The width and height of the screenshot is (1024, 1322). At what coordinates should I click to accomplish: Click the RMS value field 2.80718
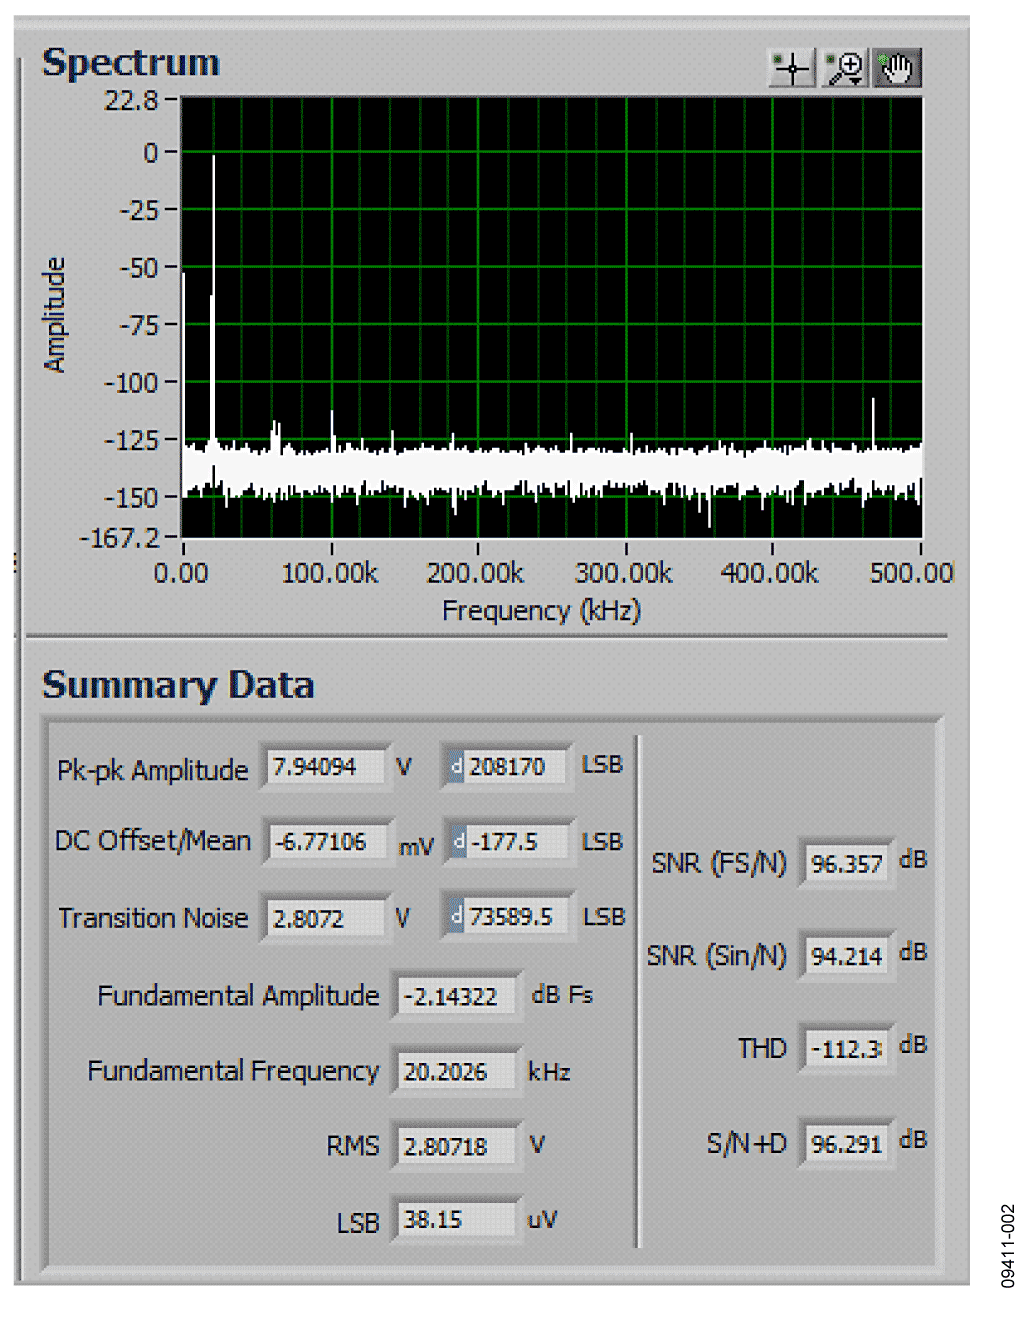pos(458,1146)
